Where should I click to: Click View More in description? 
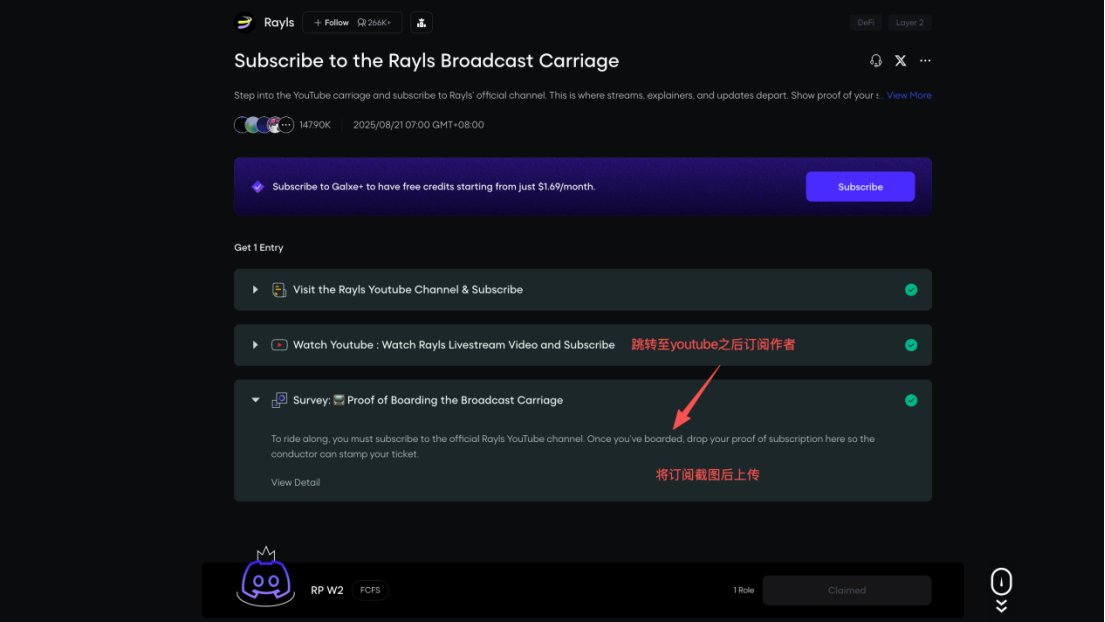click(909, 95)
